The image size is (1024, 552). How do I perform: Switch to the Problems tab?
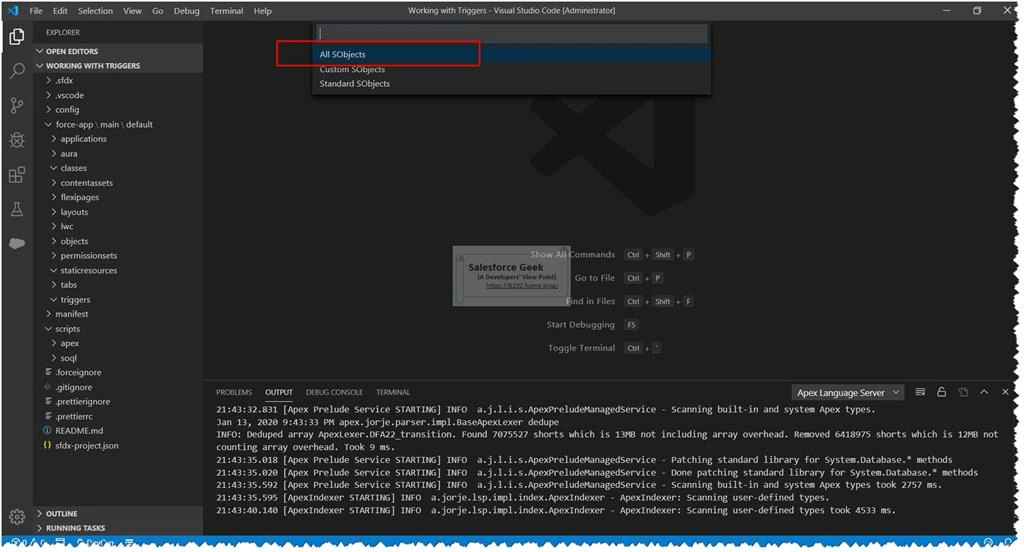[x=234, y=392]
